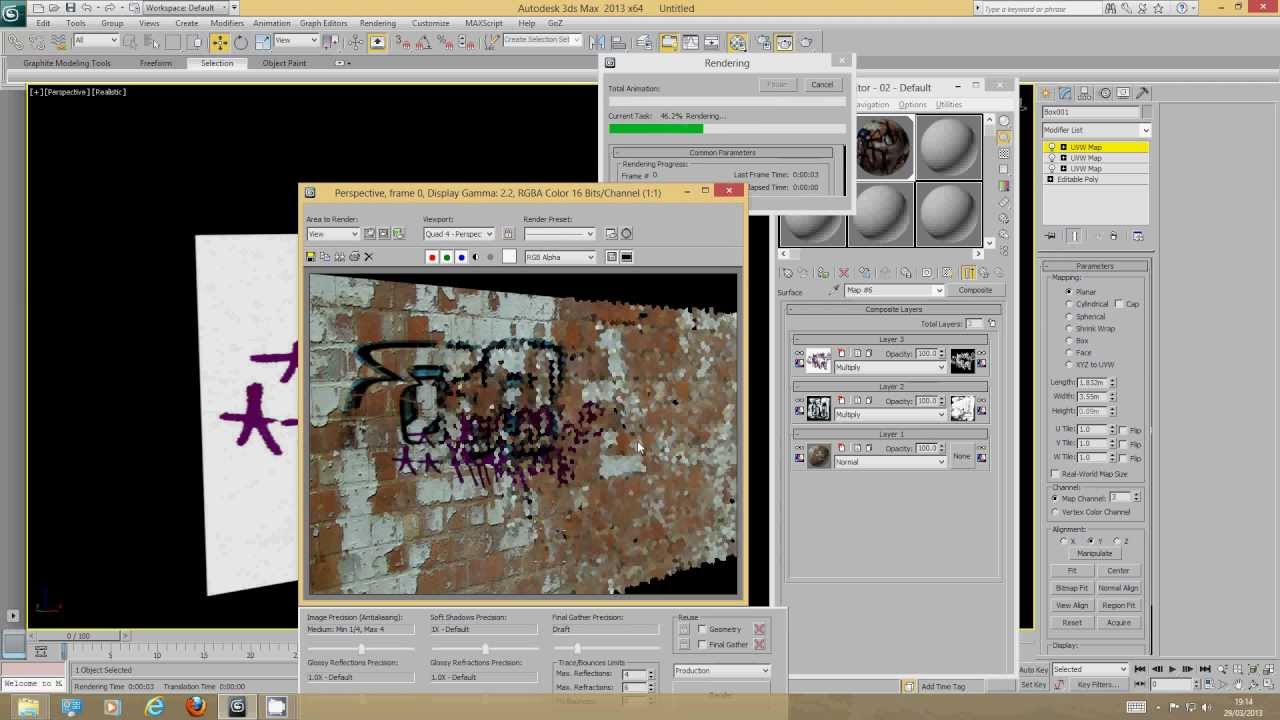Screen dimensions: 1280x720
Task: Open the MAXScript menu
Action: [484, 23]
